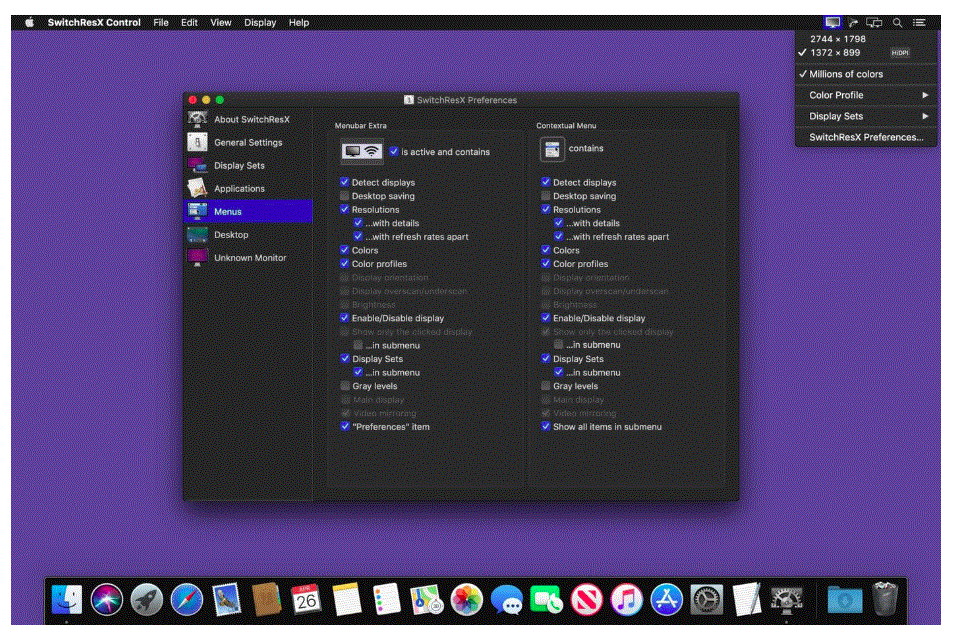Select Unknown Monitor in the sidebar
Image resolution: width=954 pixels, height=636 pixels.
click(x=248, y=257)
